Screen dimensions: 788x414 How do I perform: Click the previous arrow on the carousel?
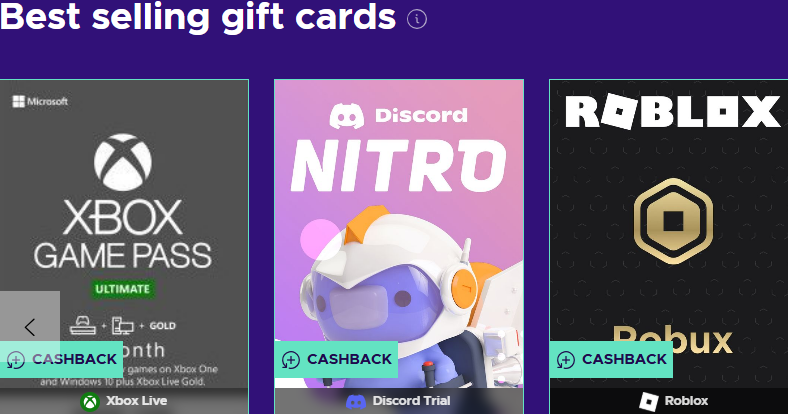tap(30, 327)
